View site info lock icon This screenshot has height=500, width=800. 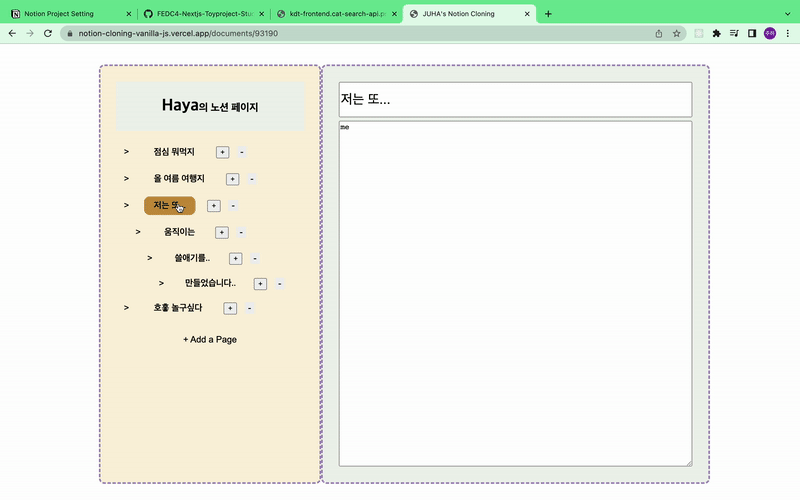(x=70, y=34)
